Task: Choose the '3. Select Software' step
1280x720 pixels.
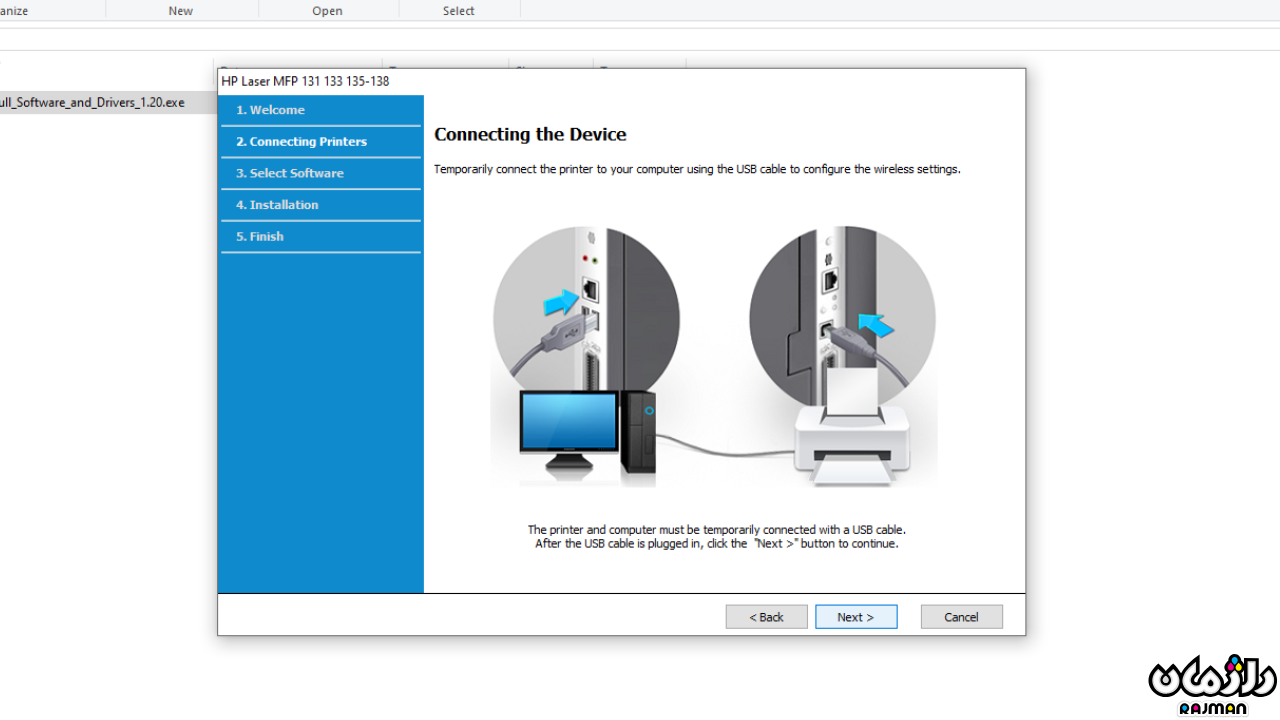Action: coord(321,173)
